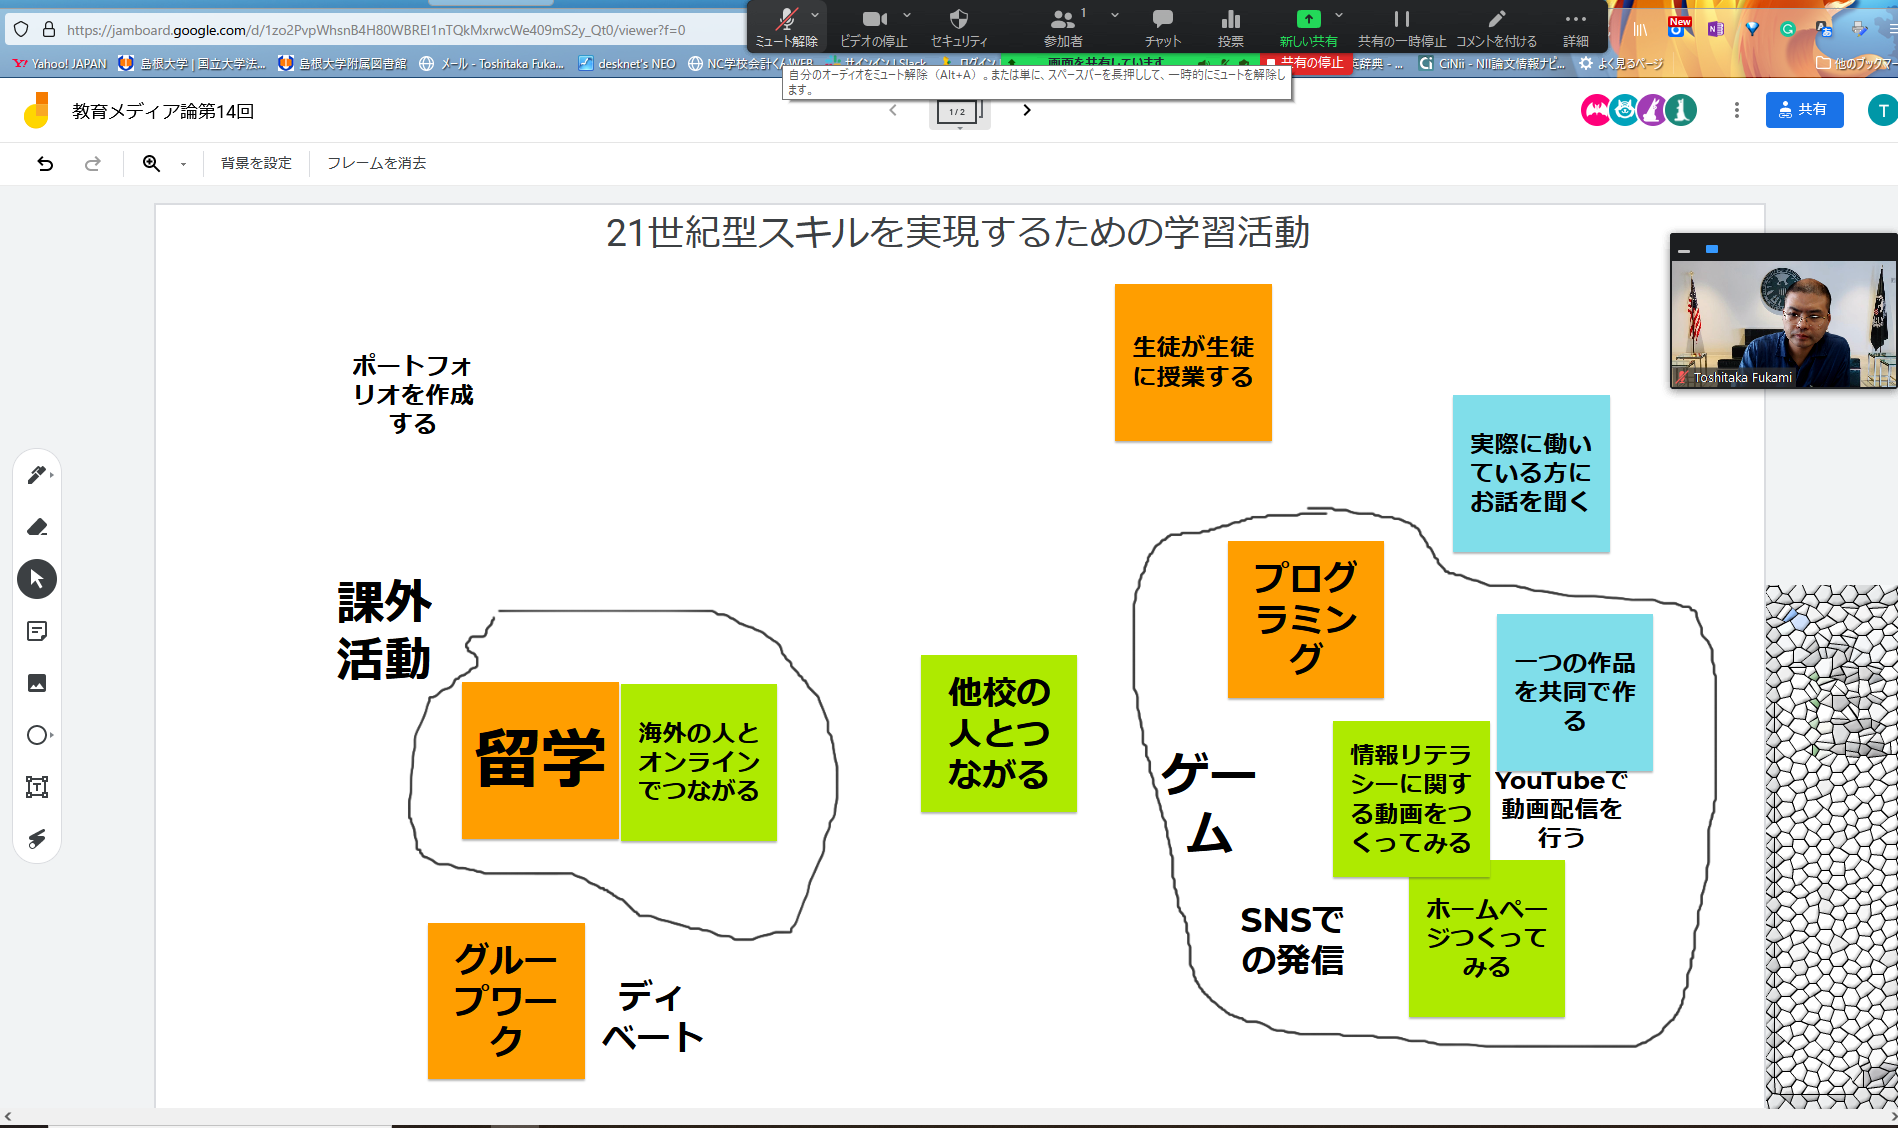Click 背景を設定 to set background
This screenshot has height=1128, width=1898.
tap(256, 163)
